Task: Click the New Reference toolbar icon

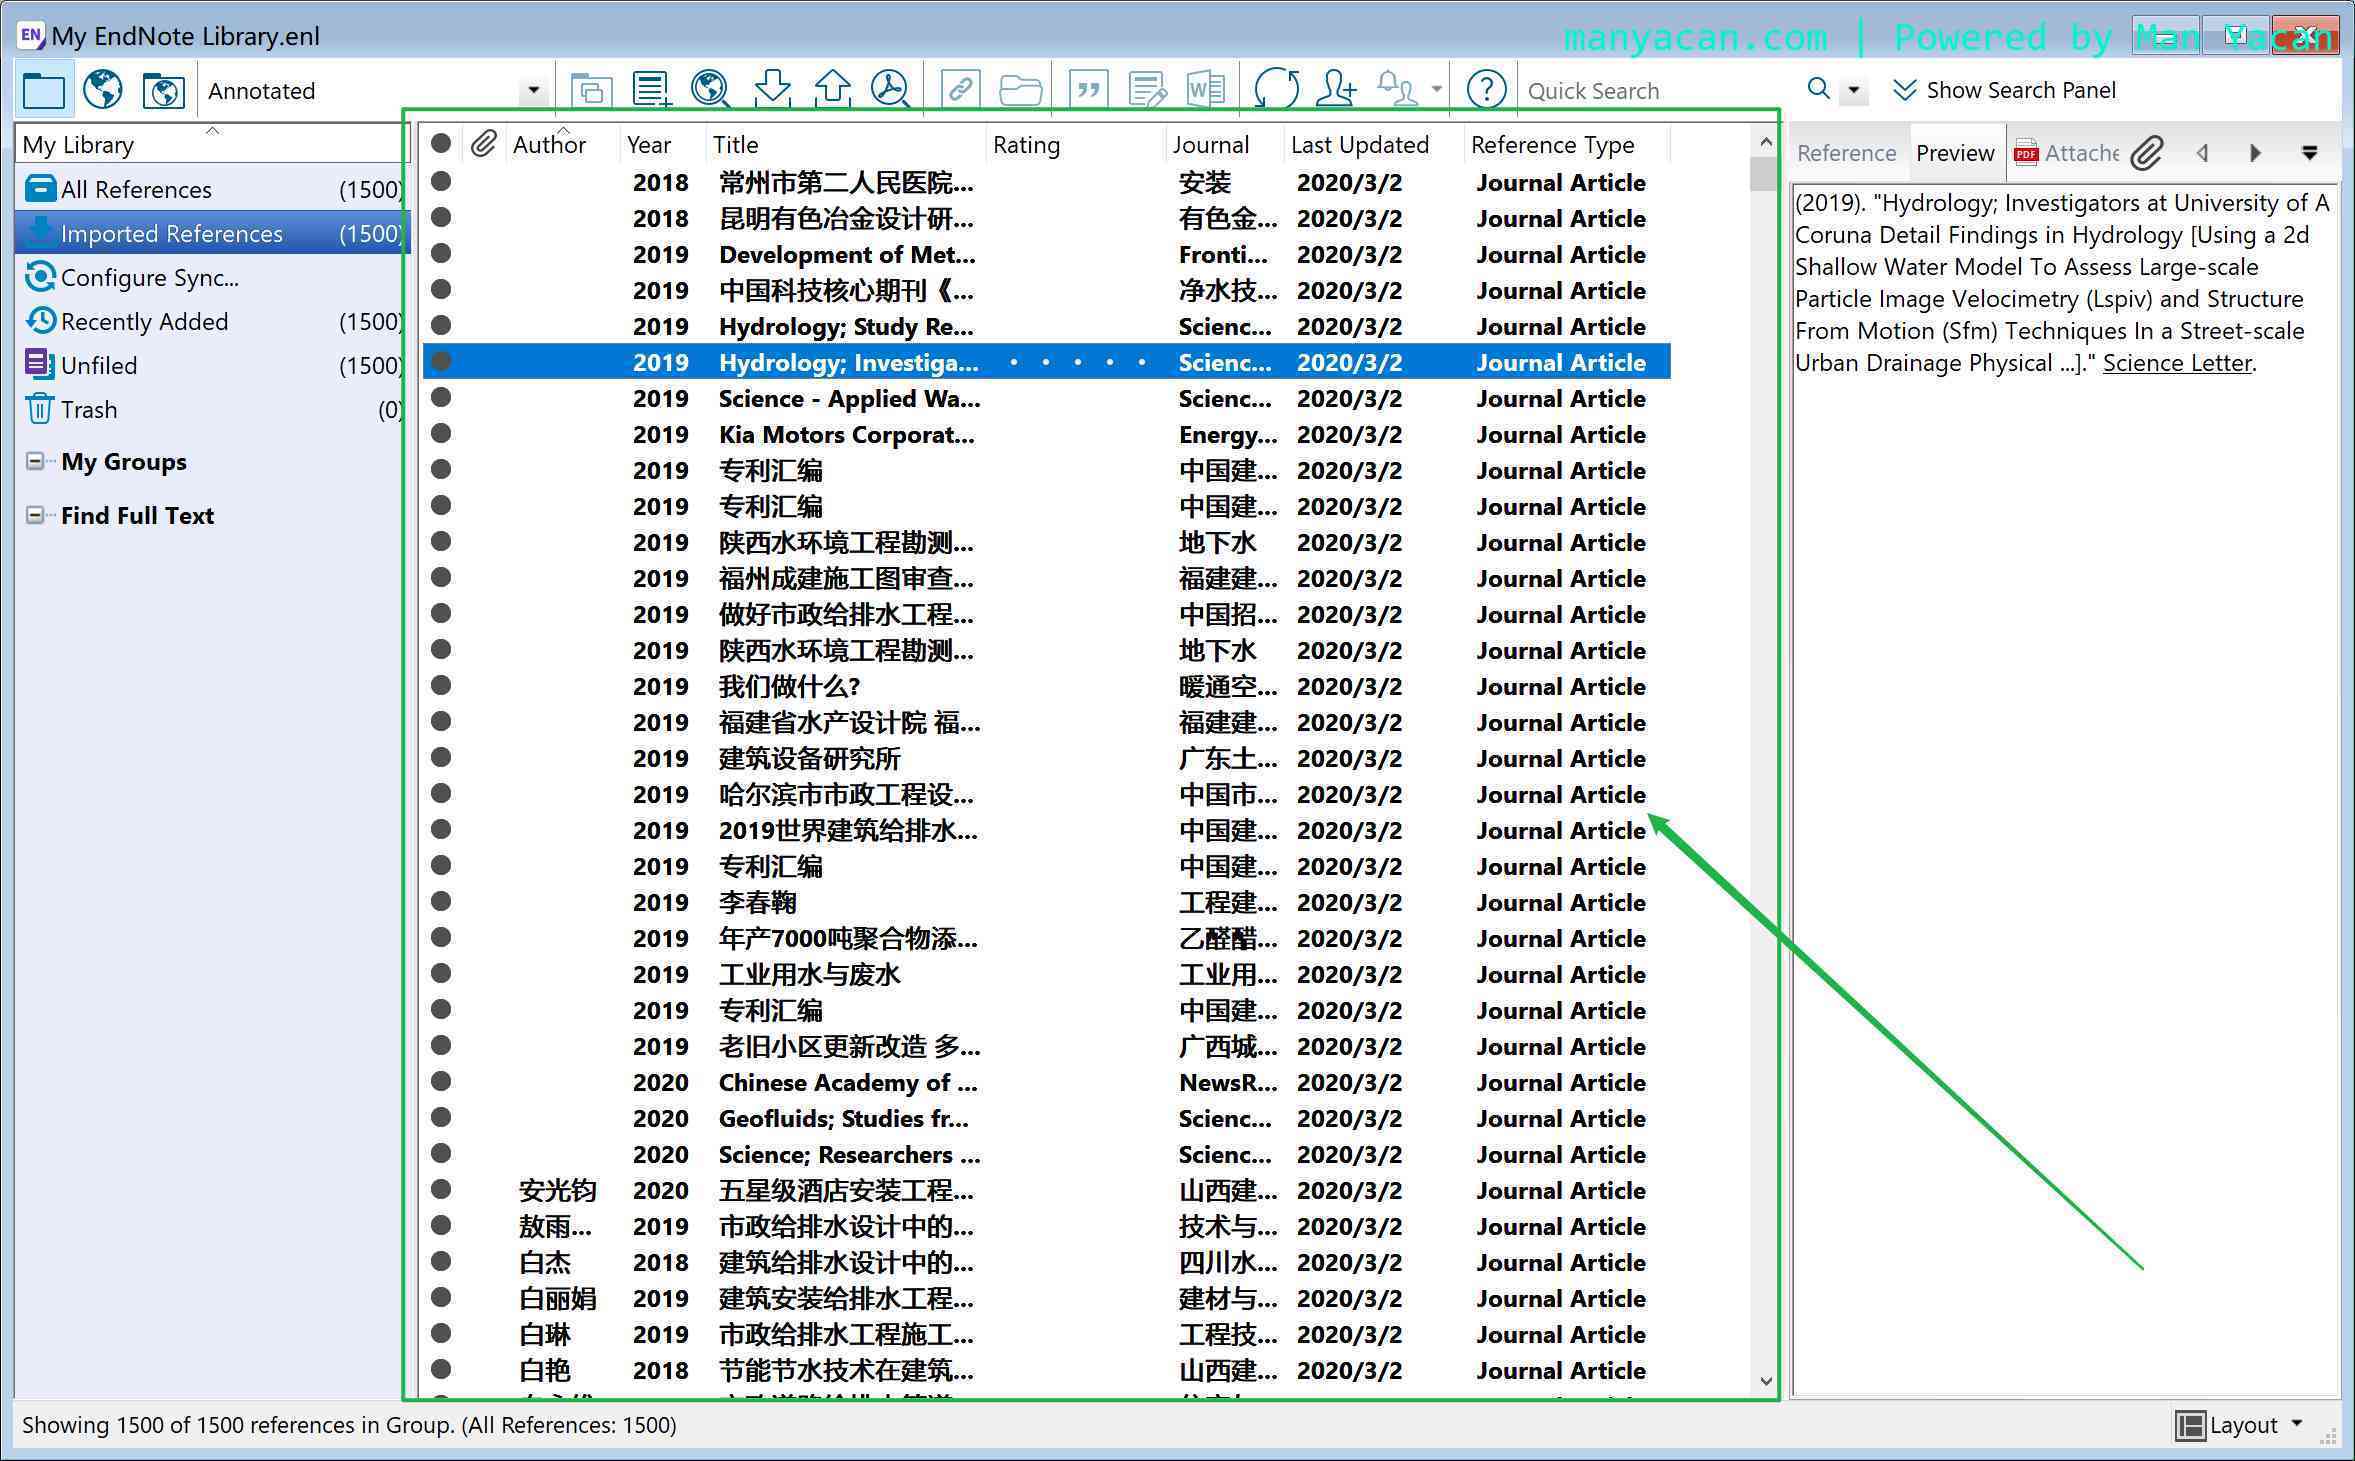Action: [651, 90]
